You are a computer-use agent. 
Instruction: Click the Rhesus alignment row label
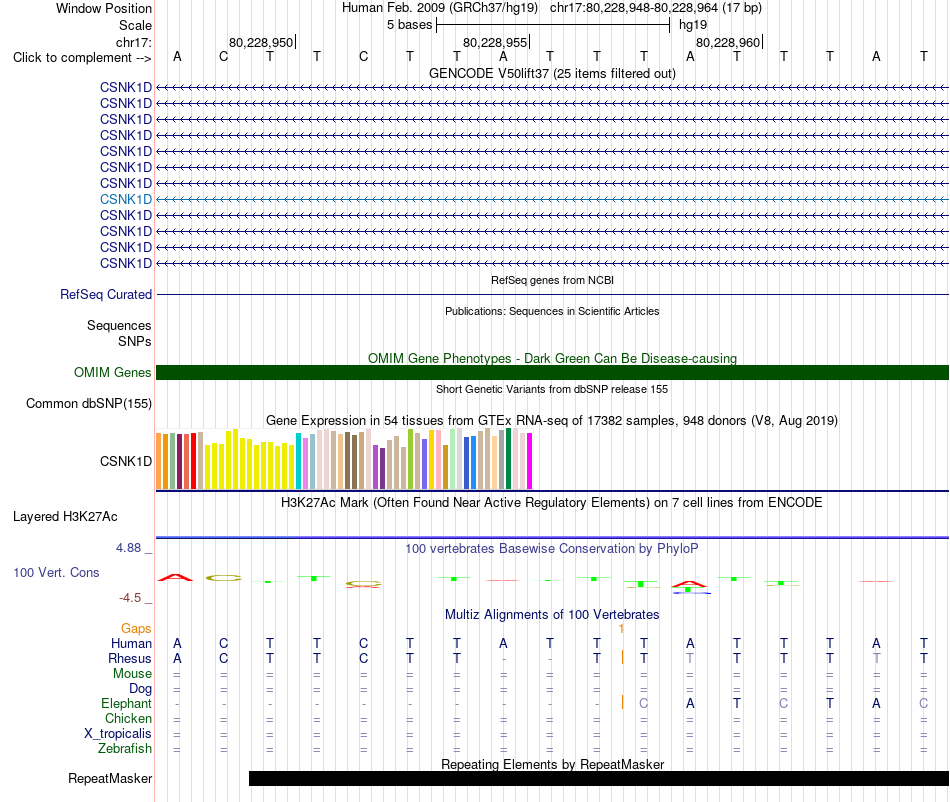[x=130, y=658]
